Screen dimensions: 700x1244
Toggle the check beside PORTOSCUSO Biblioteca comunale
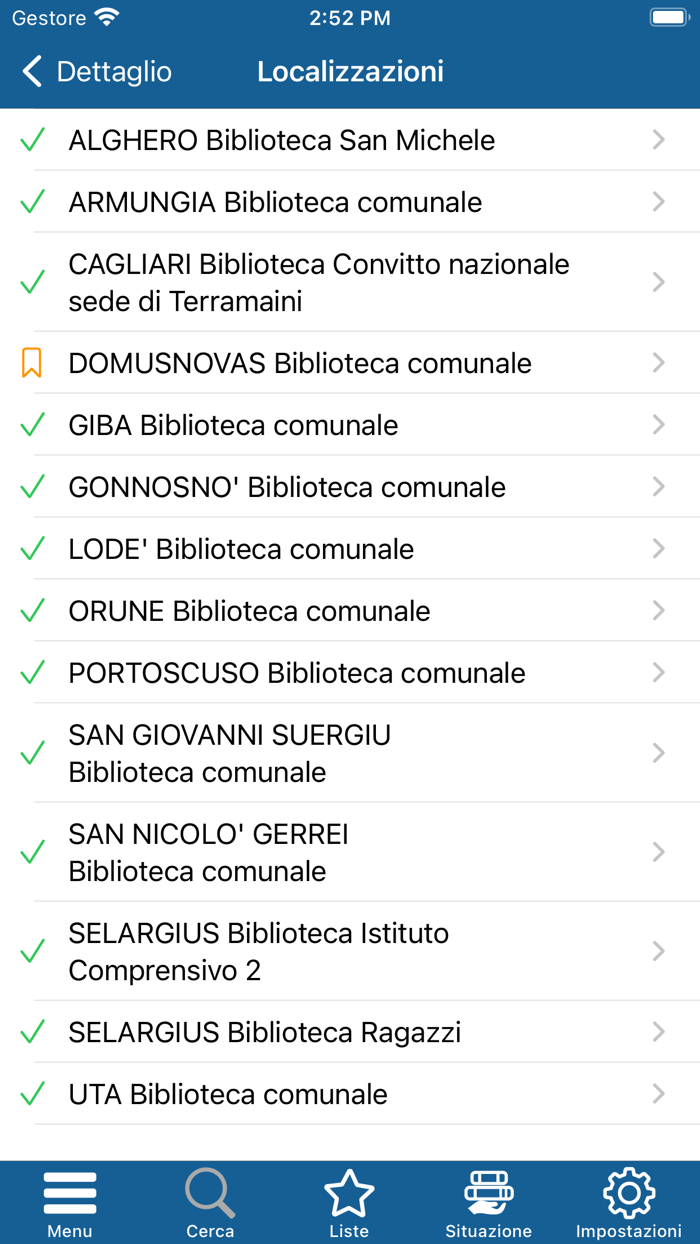(x=32, y=672)
